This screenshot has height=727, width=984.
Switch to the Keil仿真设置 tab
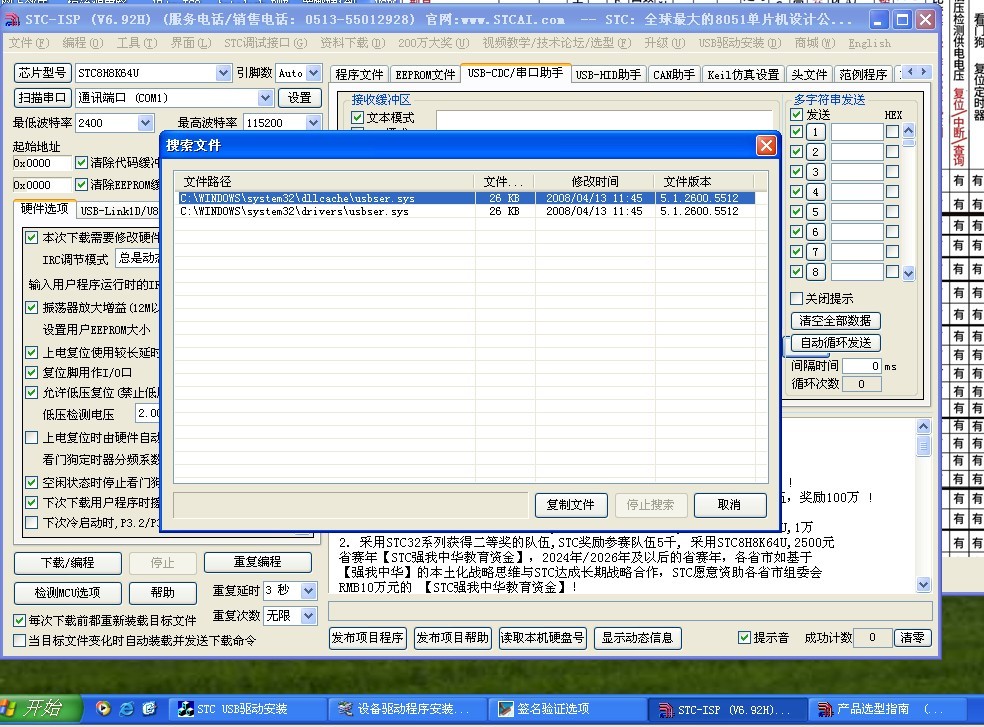[743, 75]
